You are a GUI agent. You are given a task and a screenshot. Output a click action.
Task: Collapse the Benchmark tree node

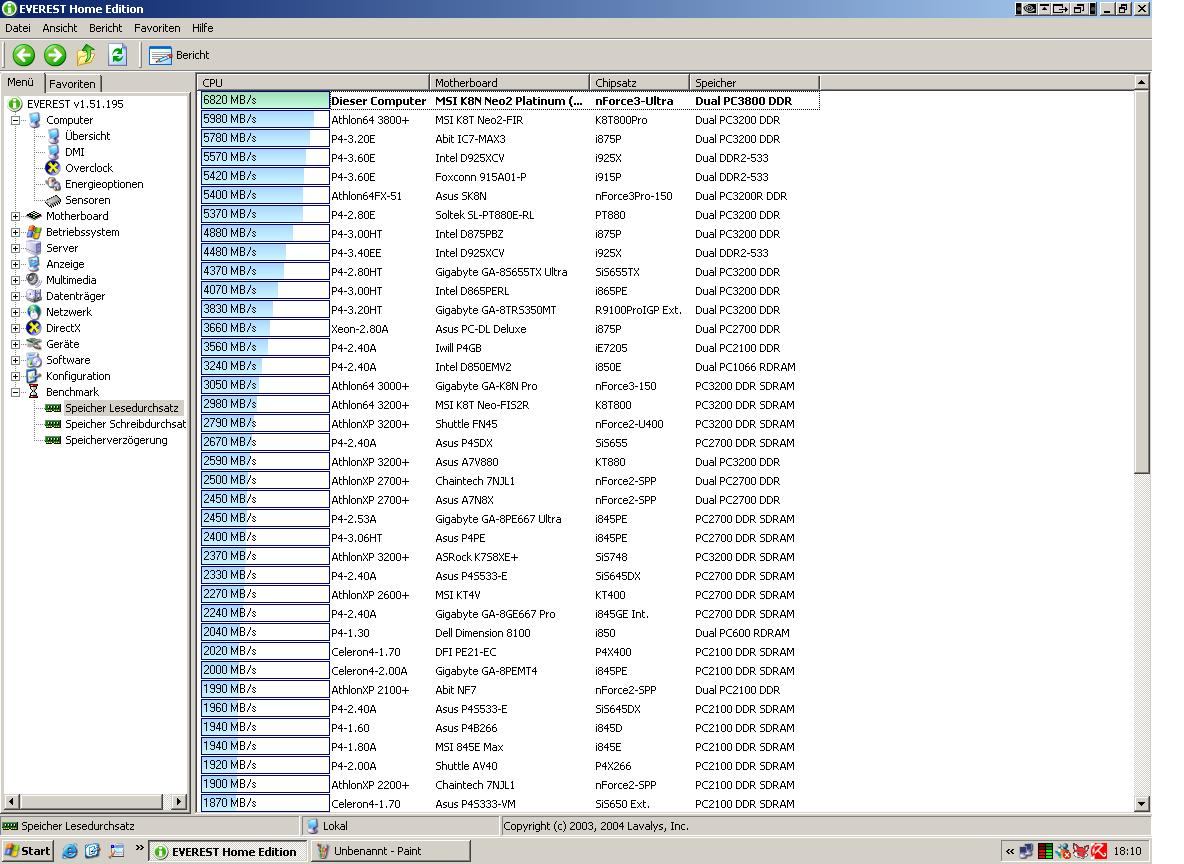pos(15,392)
